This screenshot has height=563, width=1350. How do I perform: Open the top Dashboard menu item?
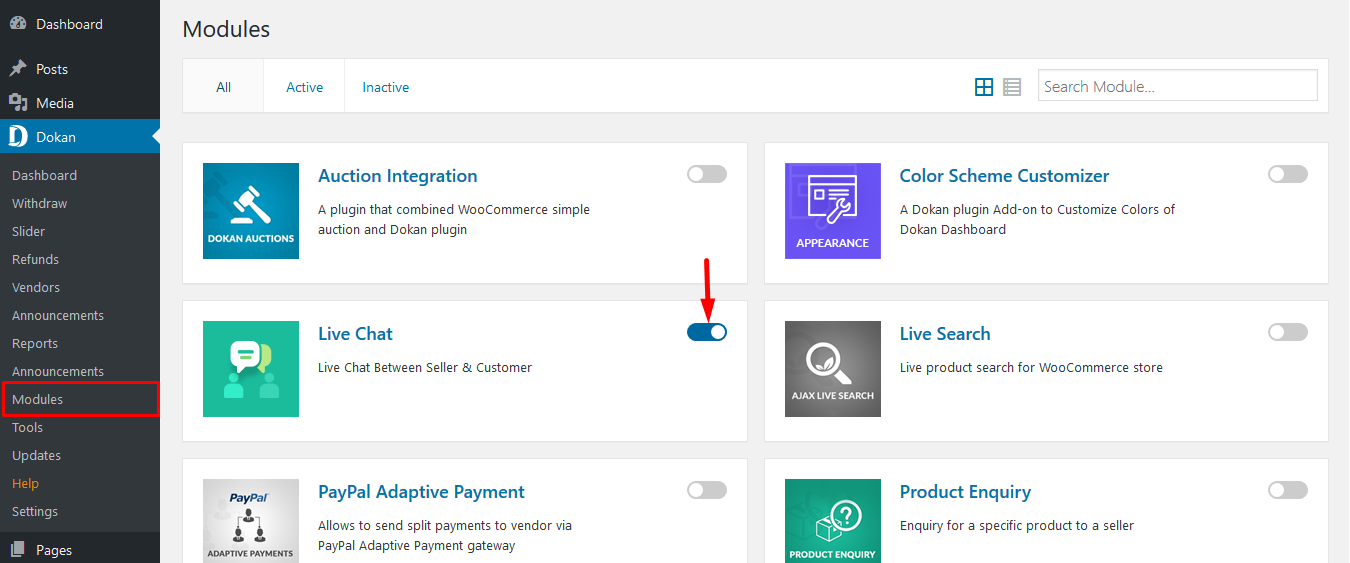point(80,24)
